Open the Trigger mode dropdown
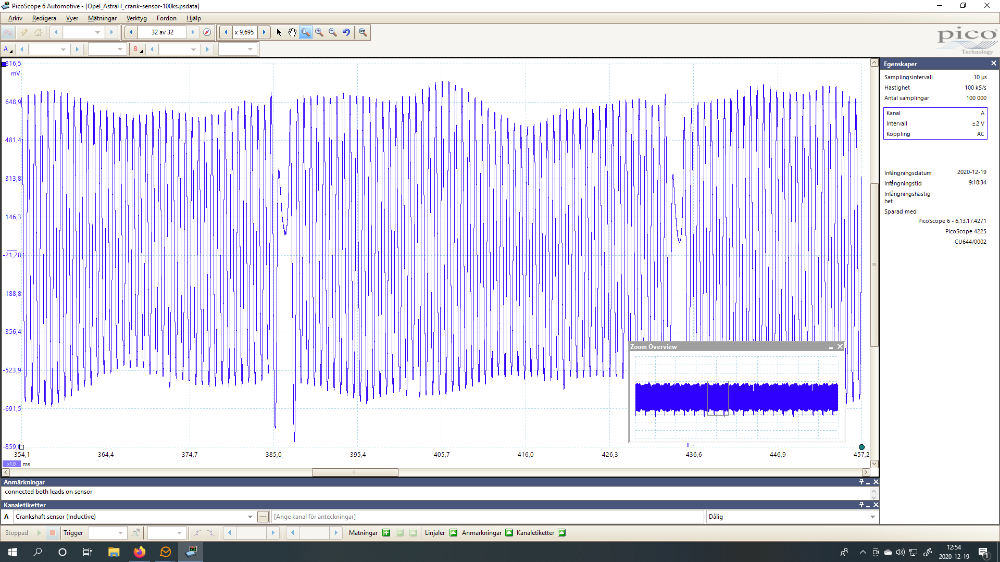This screenshot has height=562, width=1000. point(121,534)
